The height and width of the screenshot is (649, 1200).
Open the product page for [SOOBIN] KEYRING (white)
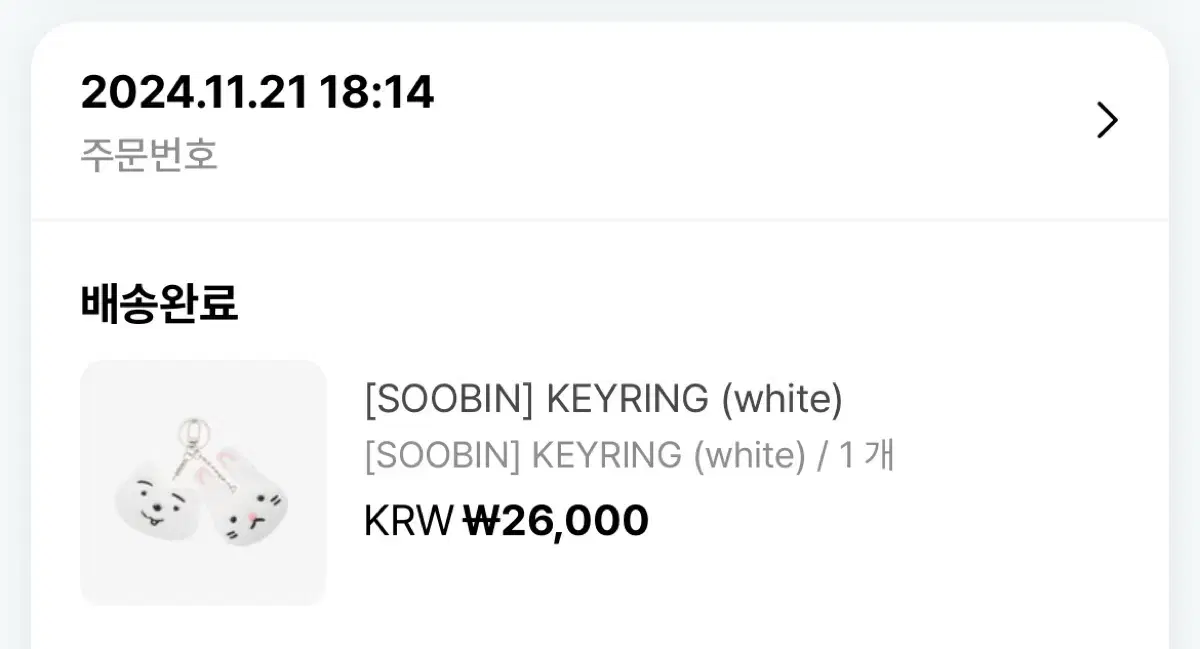(604, 398)
